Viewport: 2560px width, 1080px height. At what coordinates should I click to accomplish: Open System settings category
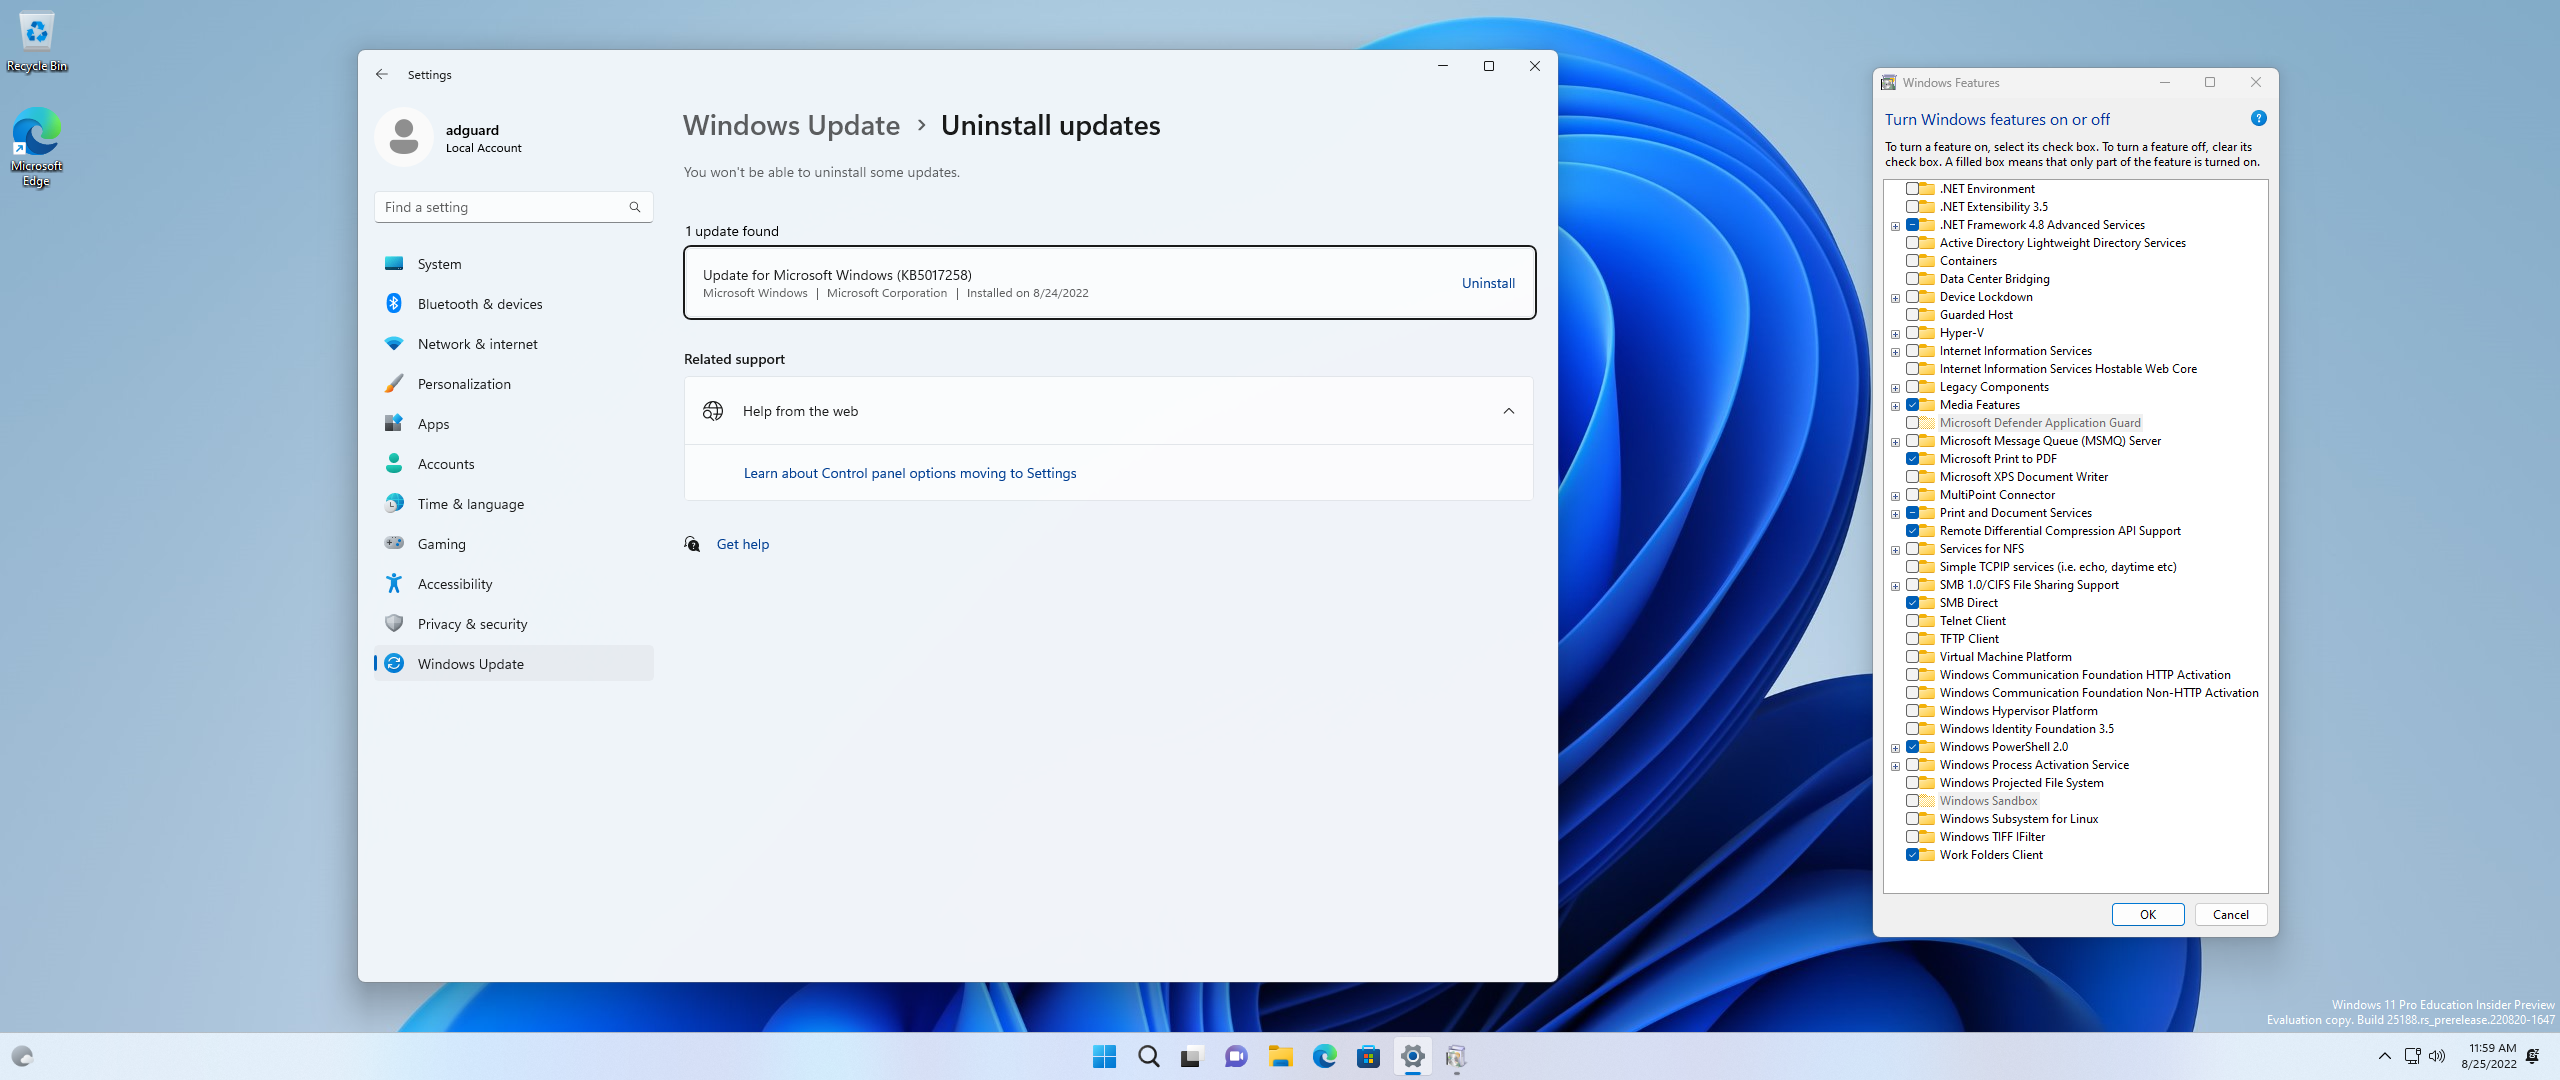[514, 264]
